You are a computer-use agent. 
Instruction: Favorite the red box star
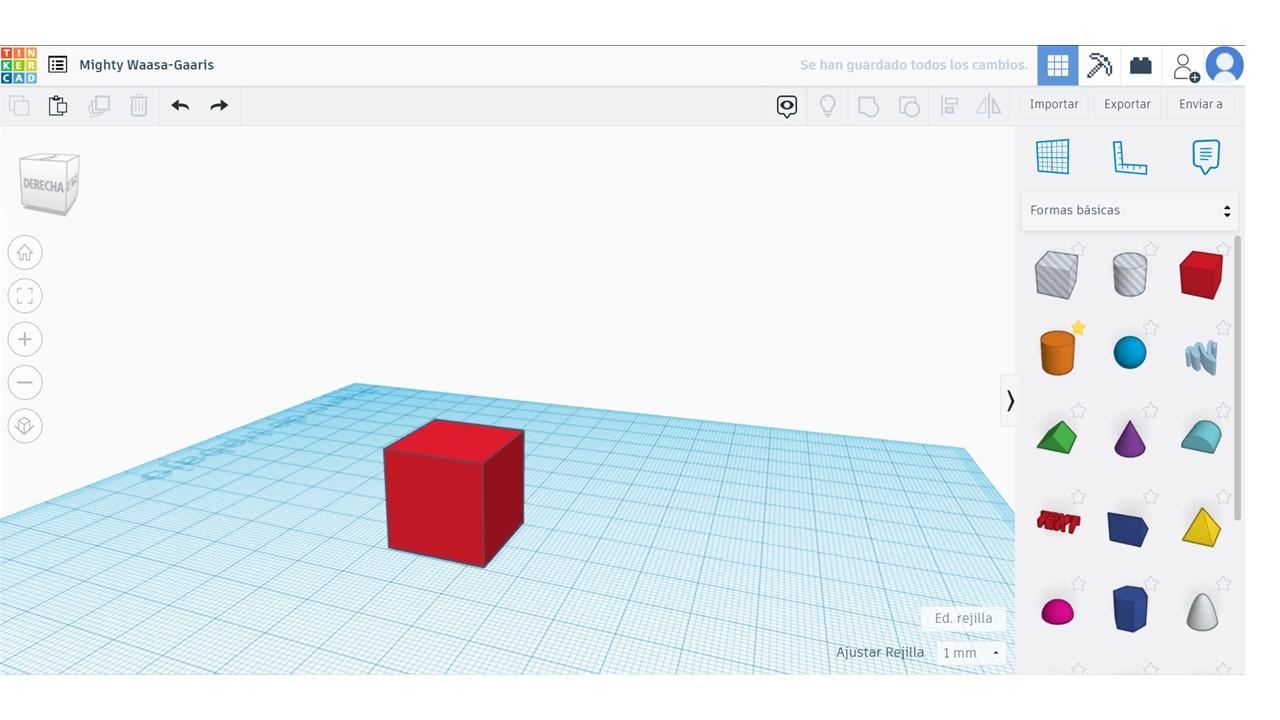pyautogui.click(x=1223, y=248)
